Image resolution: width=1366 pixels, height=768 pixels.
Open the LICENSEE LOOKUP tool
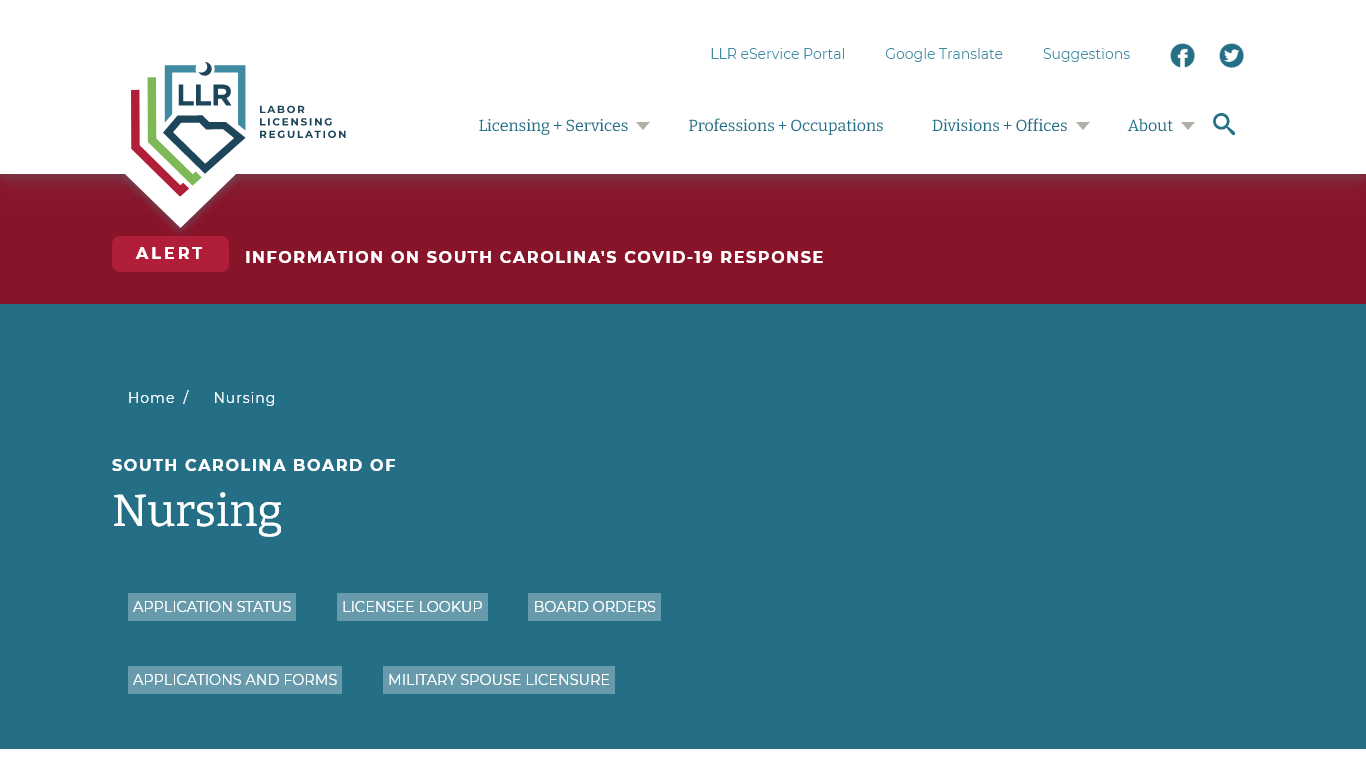point(412,607)
